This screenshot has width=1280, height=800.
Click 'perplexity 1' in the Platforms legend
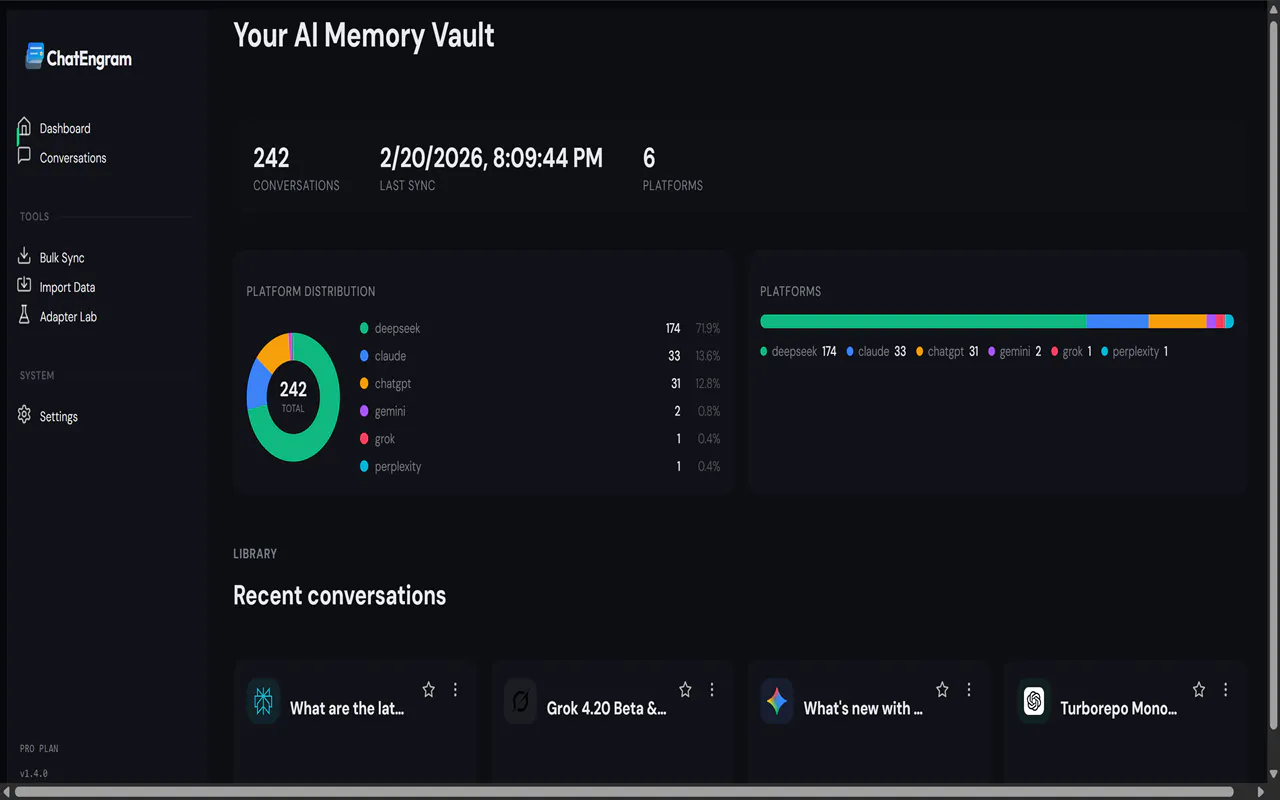pos(1134,351)
